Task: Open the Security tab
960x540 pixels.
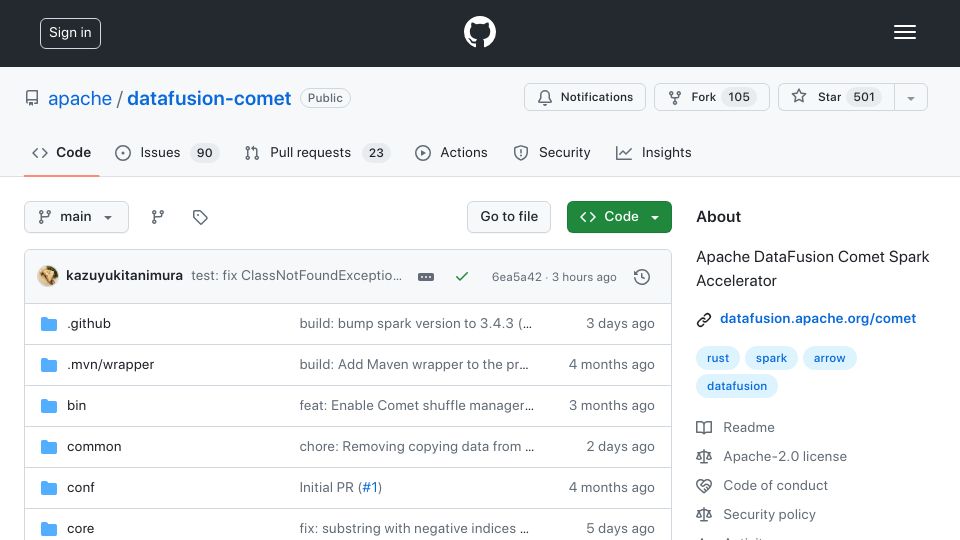Action: (552, 152)
